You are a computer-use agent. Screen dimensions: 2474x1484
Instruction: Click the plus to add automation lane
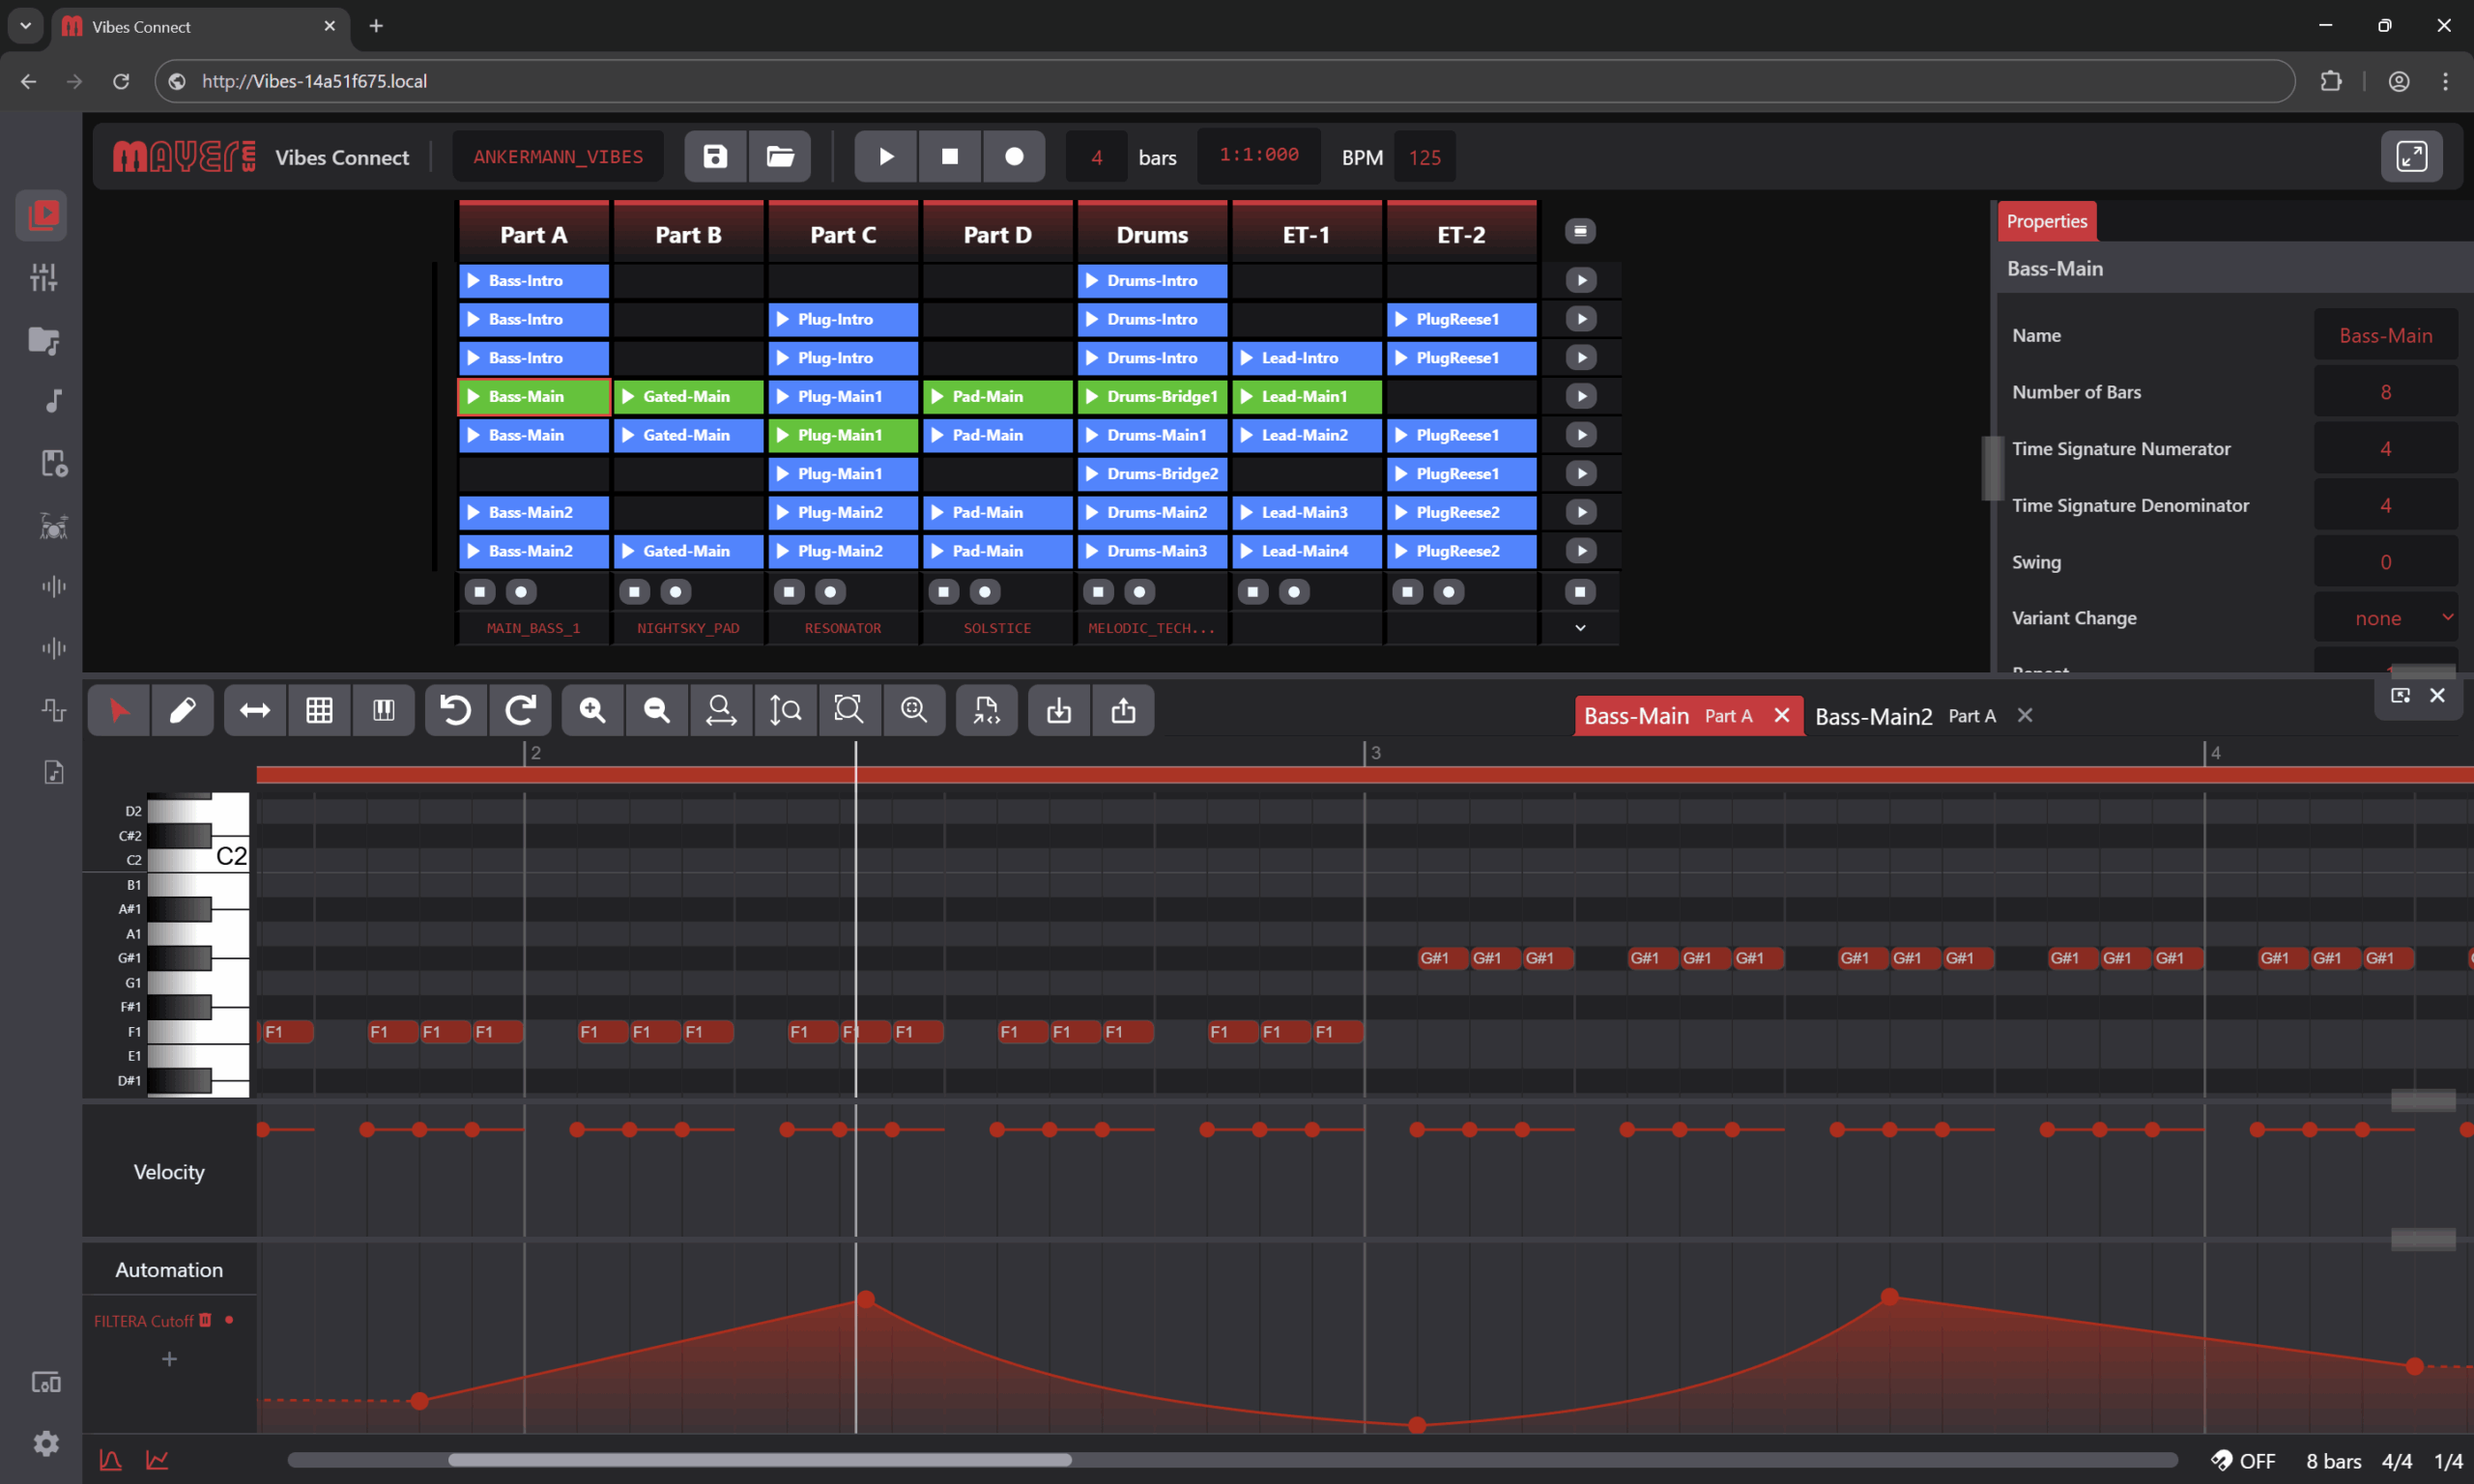pyautogui.click(x=169, y=1359)
